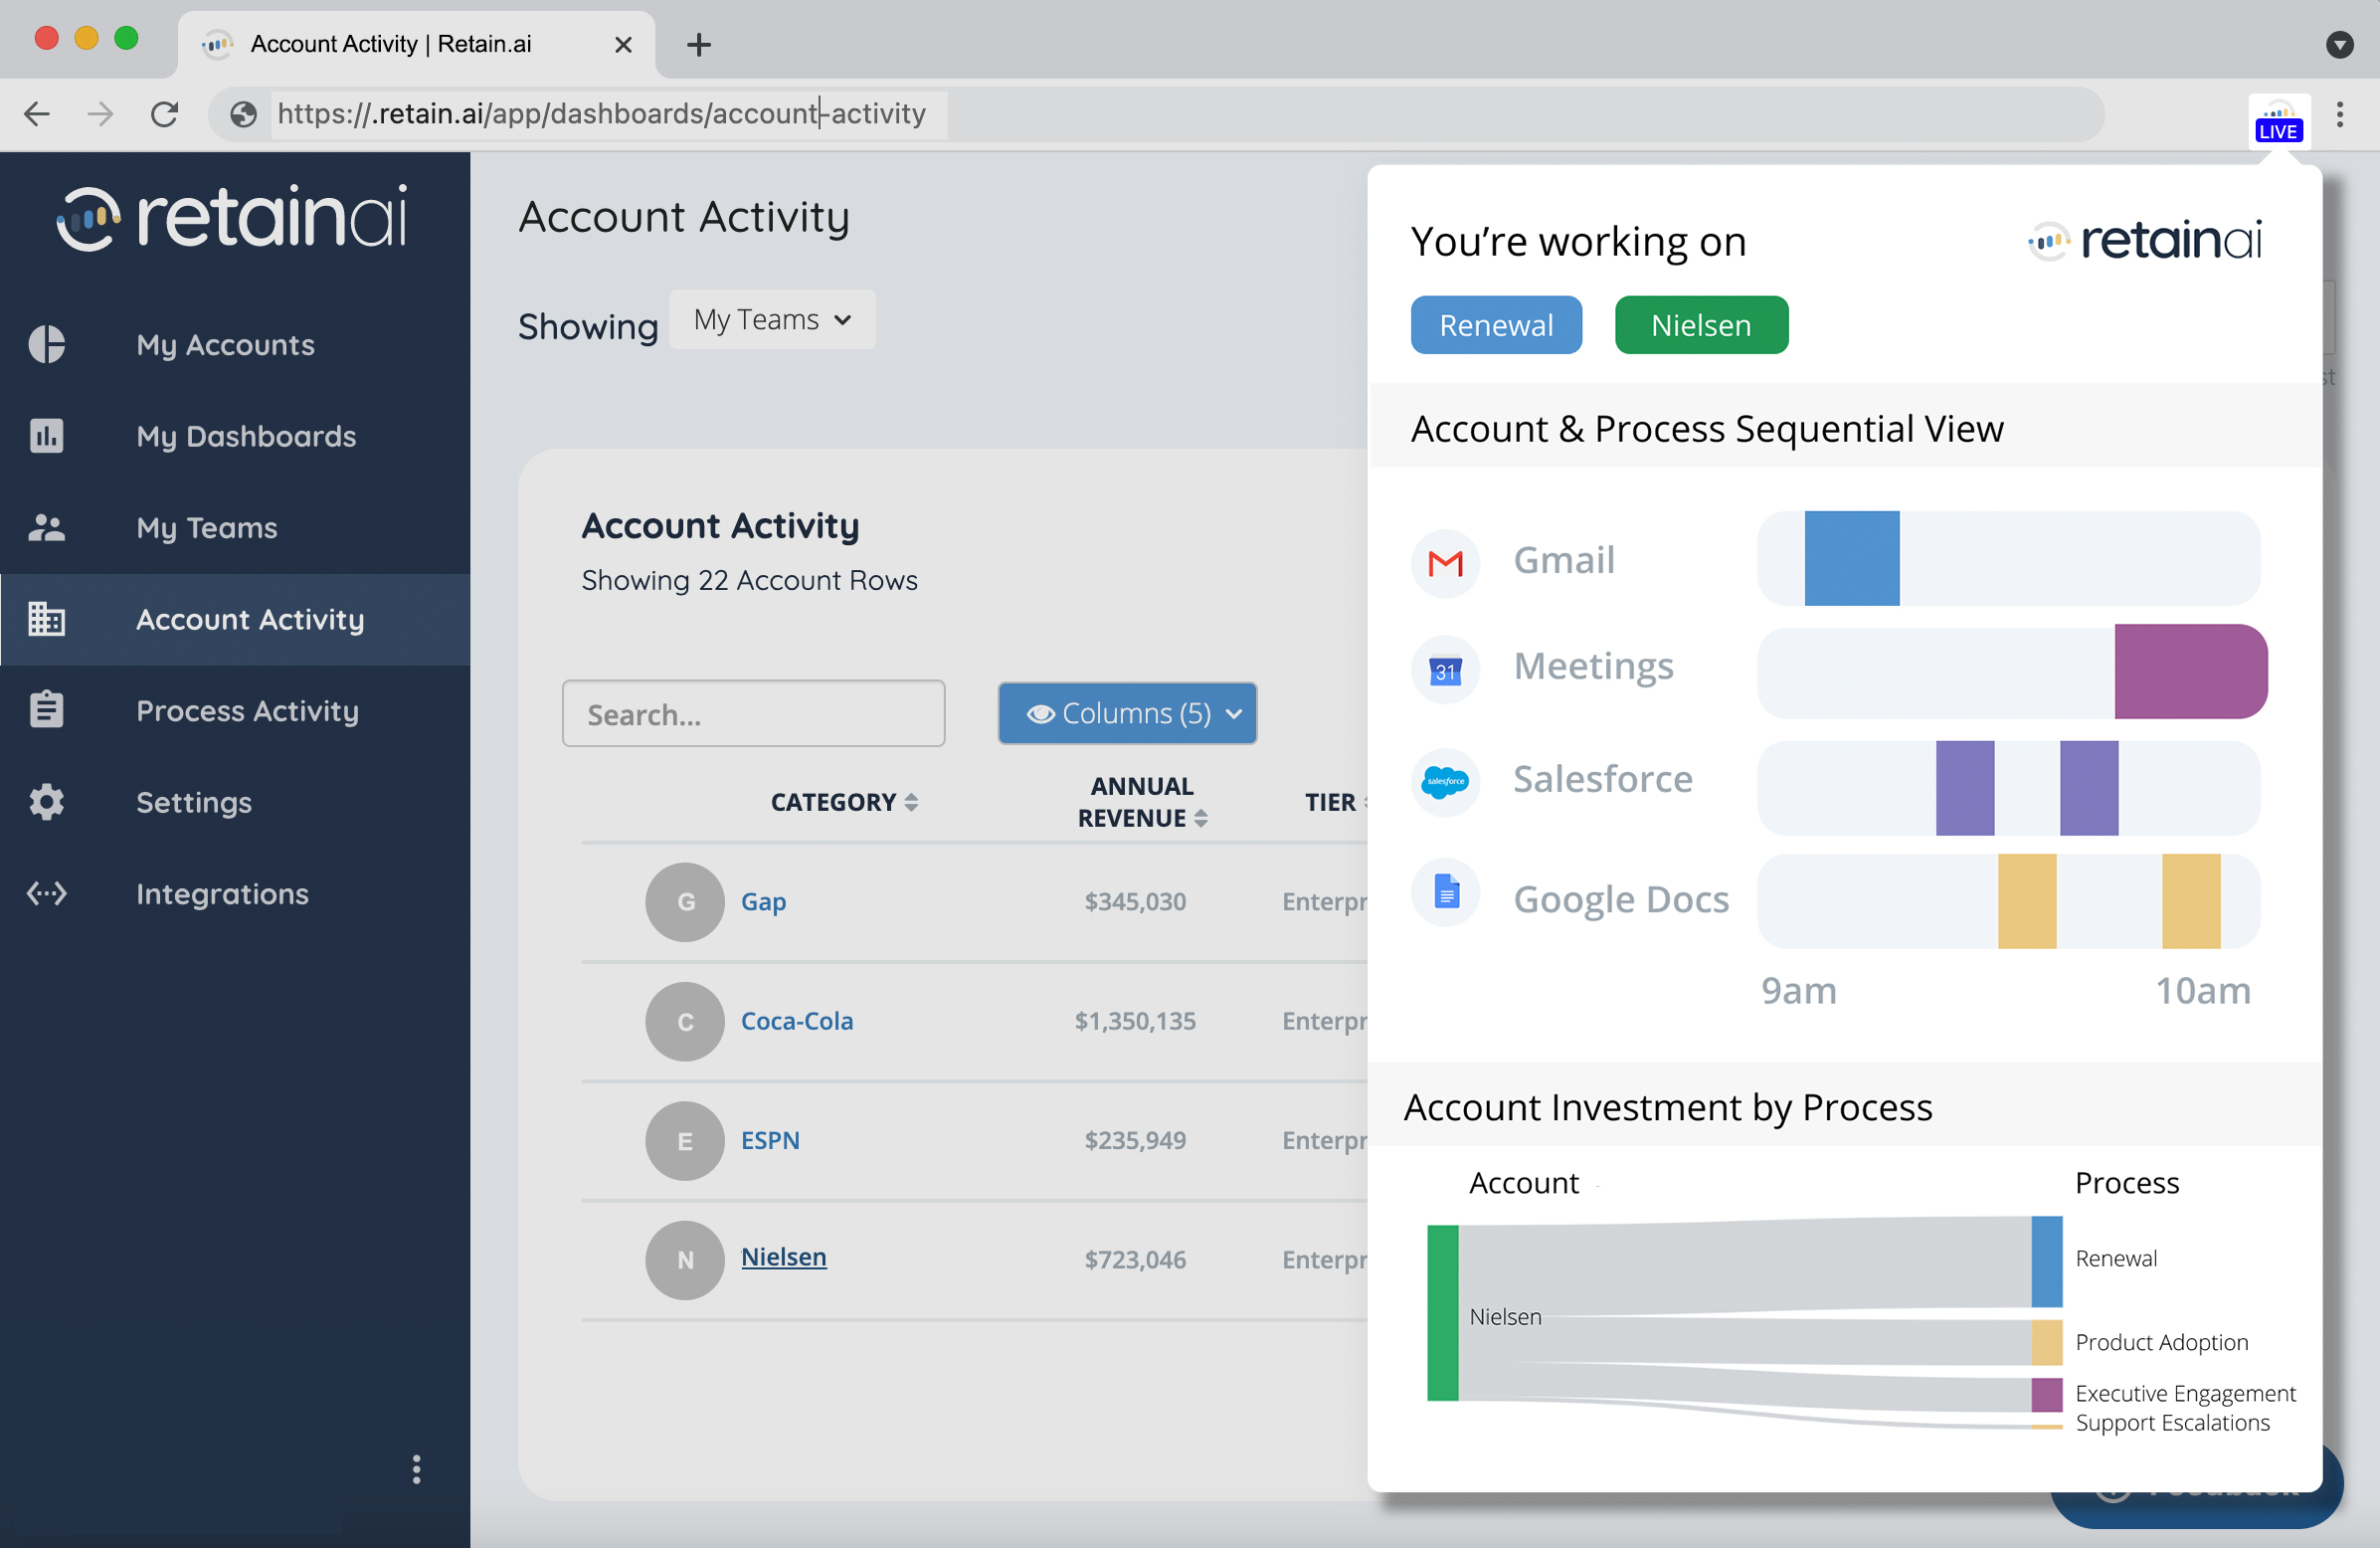Screen dimensions: 2380x1548
Task: Sort by the ANNUAL REVENUE column
Action: [x=1142, y=802]
